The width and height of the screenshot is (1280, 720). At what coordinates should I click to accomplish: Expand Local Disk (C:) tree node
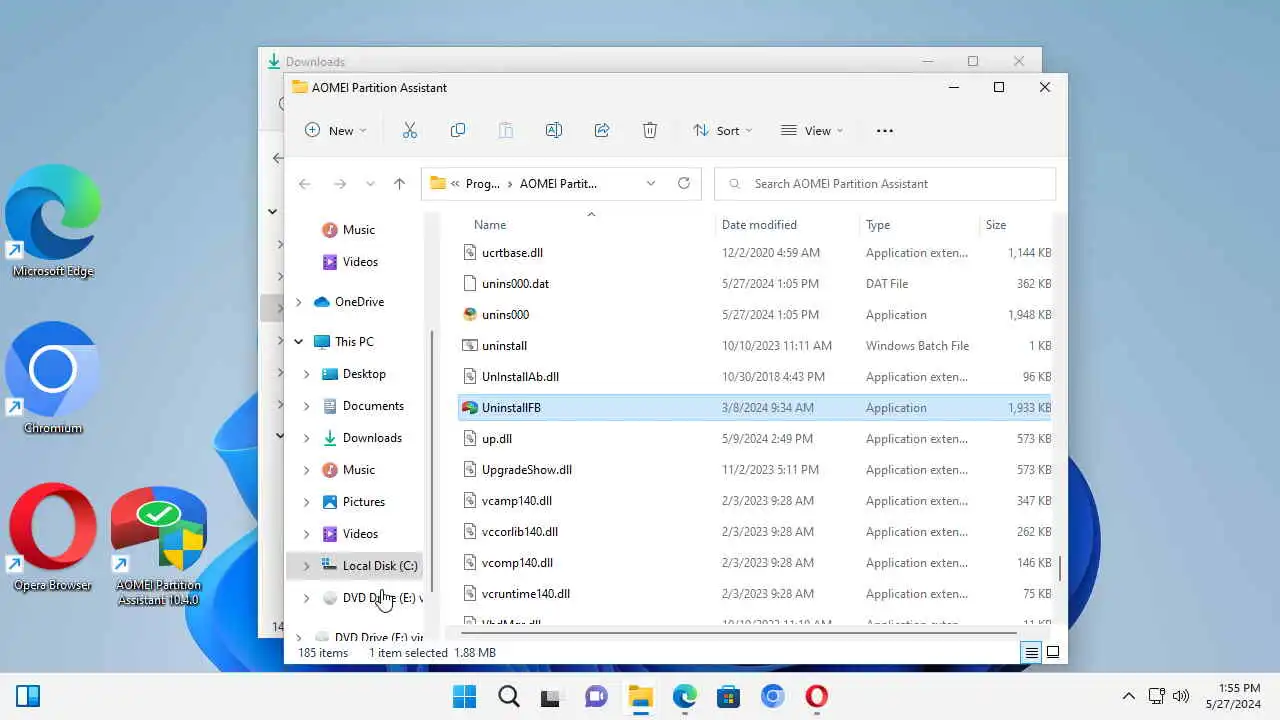306,566
